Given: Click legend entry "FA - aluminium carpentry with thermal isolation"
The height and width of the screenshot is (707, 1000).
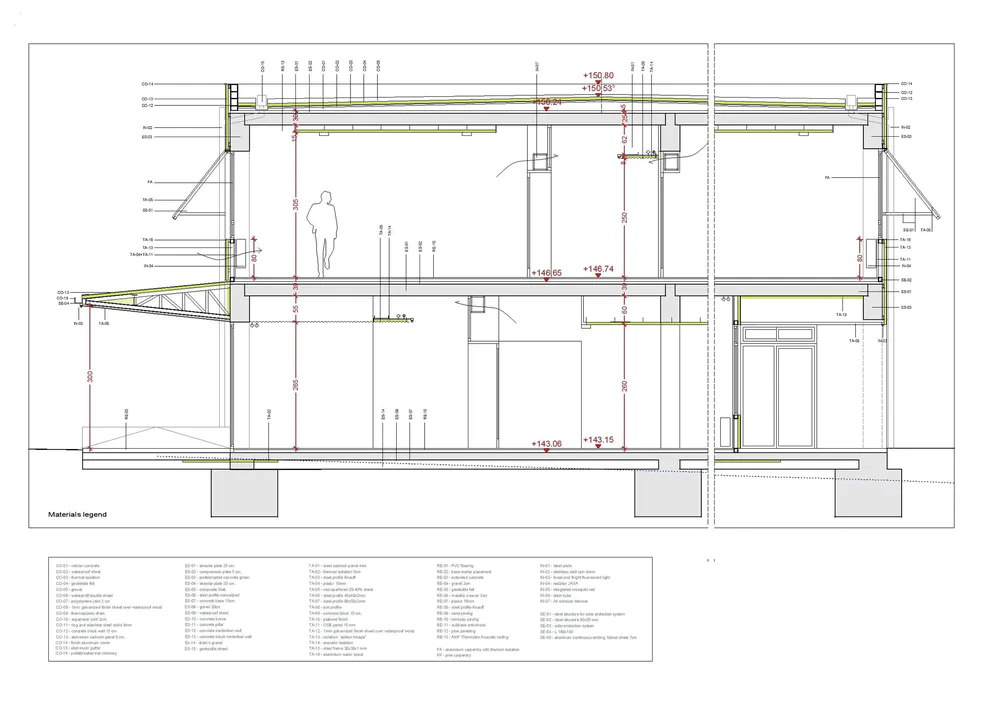Looking at the screenshot, I should tap(478, 649).
